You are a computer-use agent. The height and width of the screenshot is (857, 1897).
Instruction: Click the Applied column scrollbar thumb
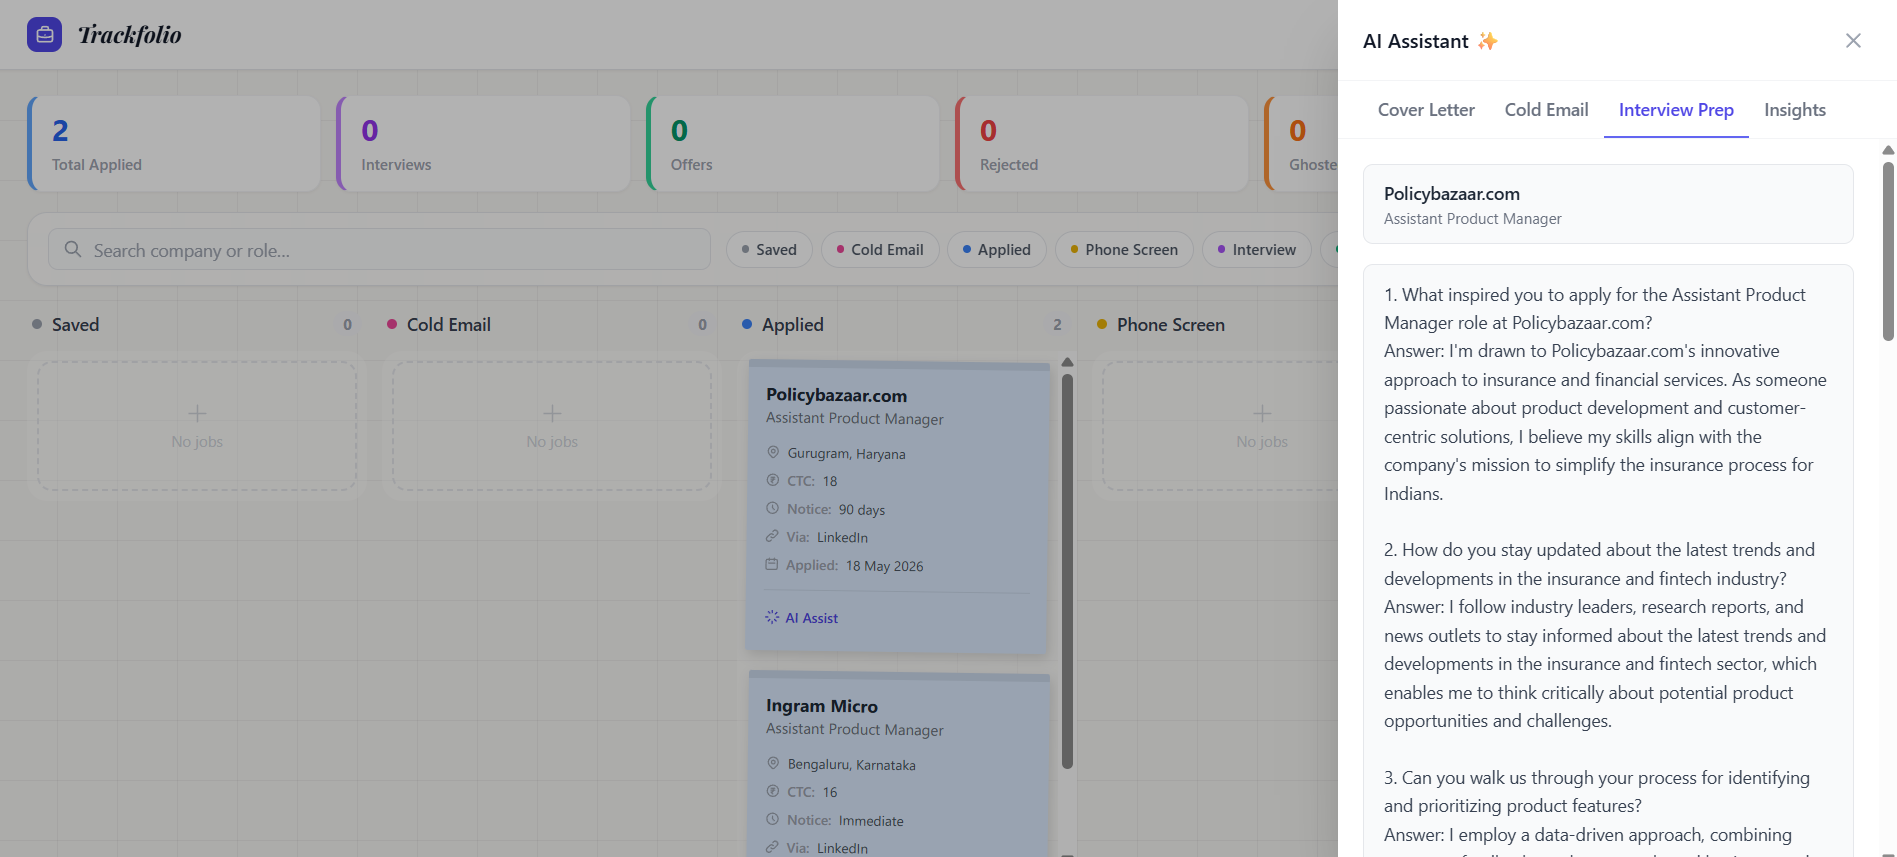pos(1067,570)
